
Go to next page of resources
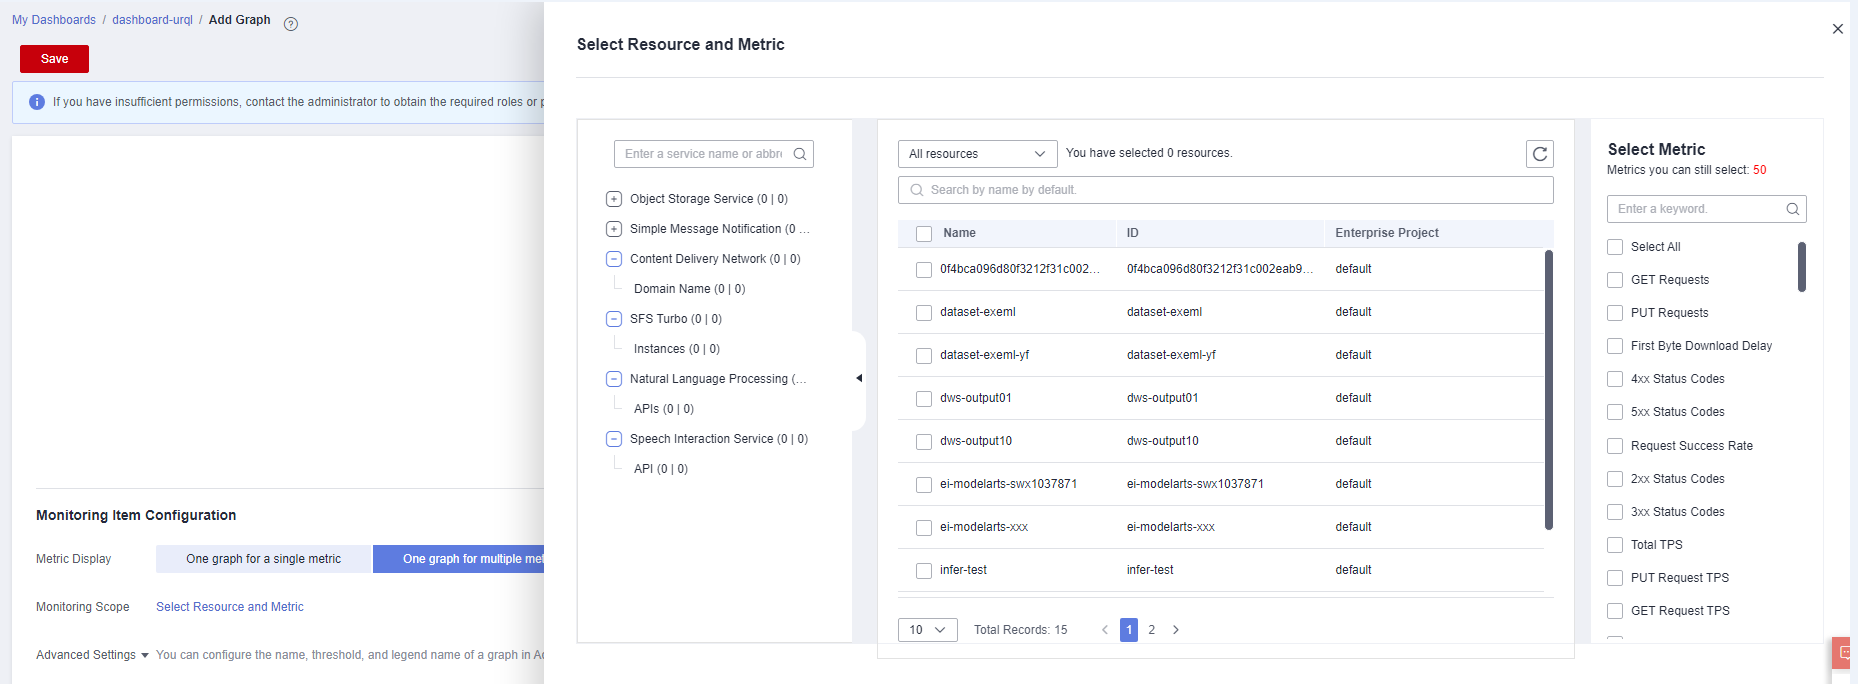(1176, 630)
